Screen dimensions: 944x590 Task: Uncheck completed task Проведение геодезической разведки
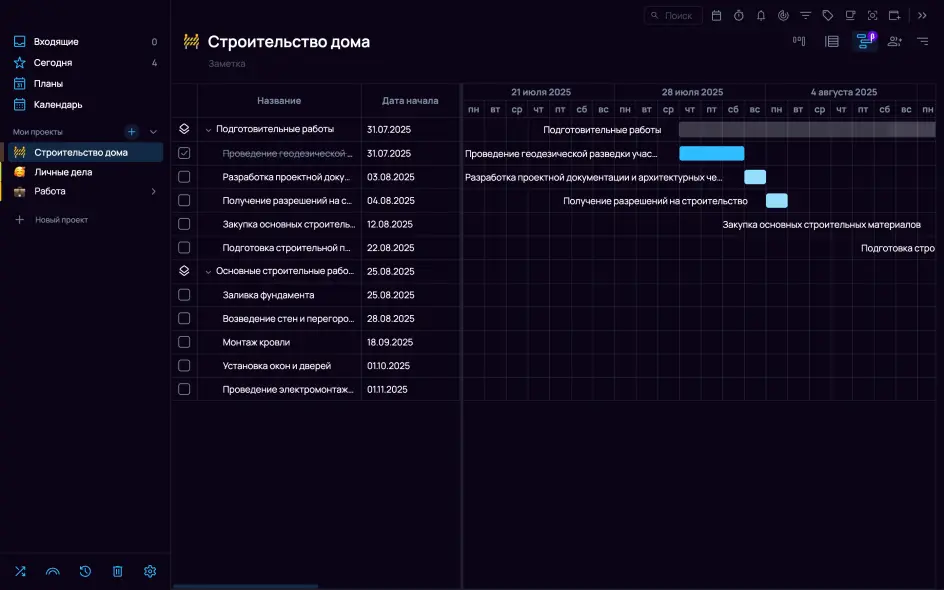183,153
